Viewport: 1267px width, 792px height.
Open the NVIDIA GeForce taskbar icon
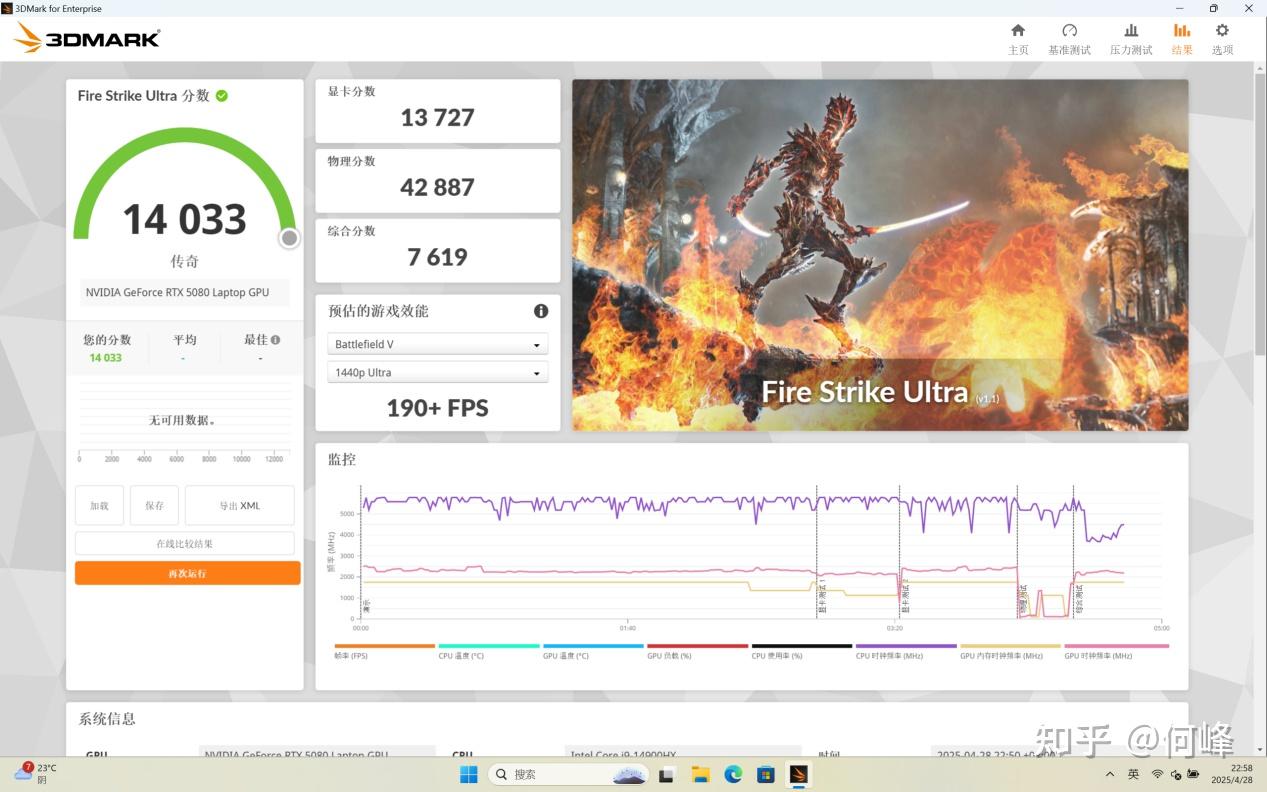(797, 773)
